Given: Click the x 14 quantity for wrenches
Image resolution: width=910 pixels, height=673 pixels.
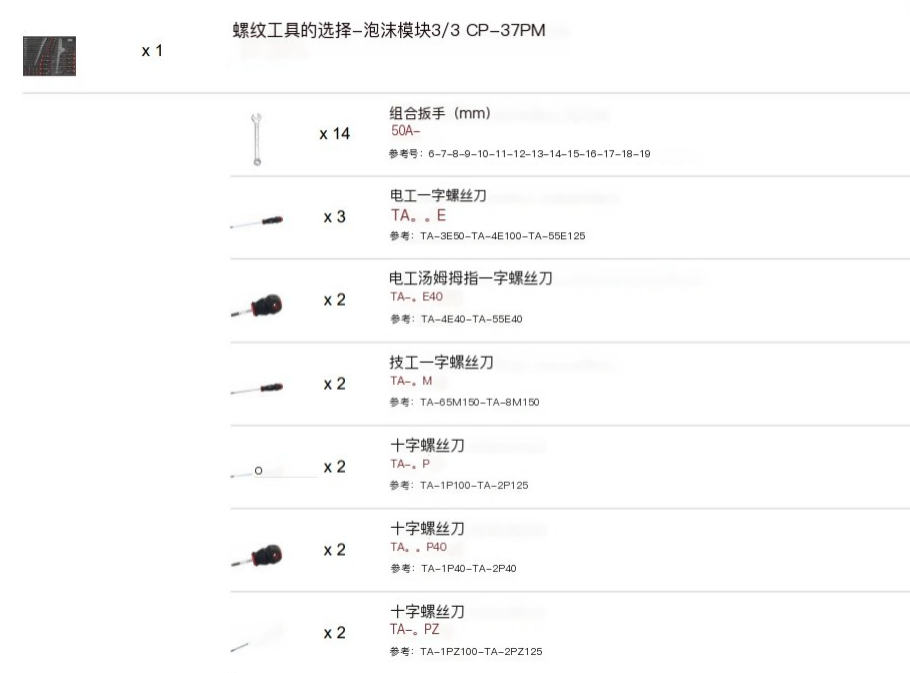Looking at the screenshot, I should click(335, 133).
